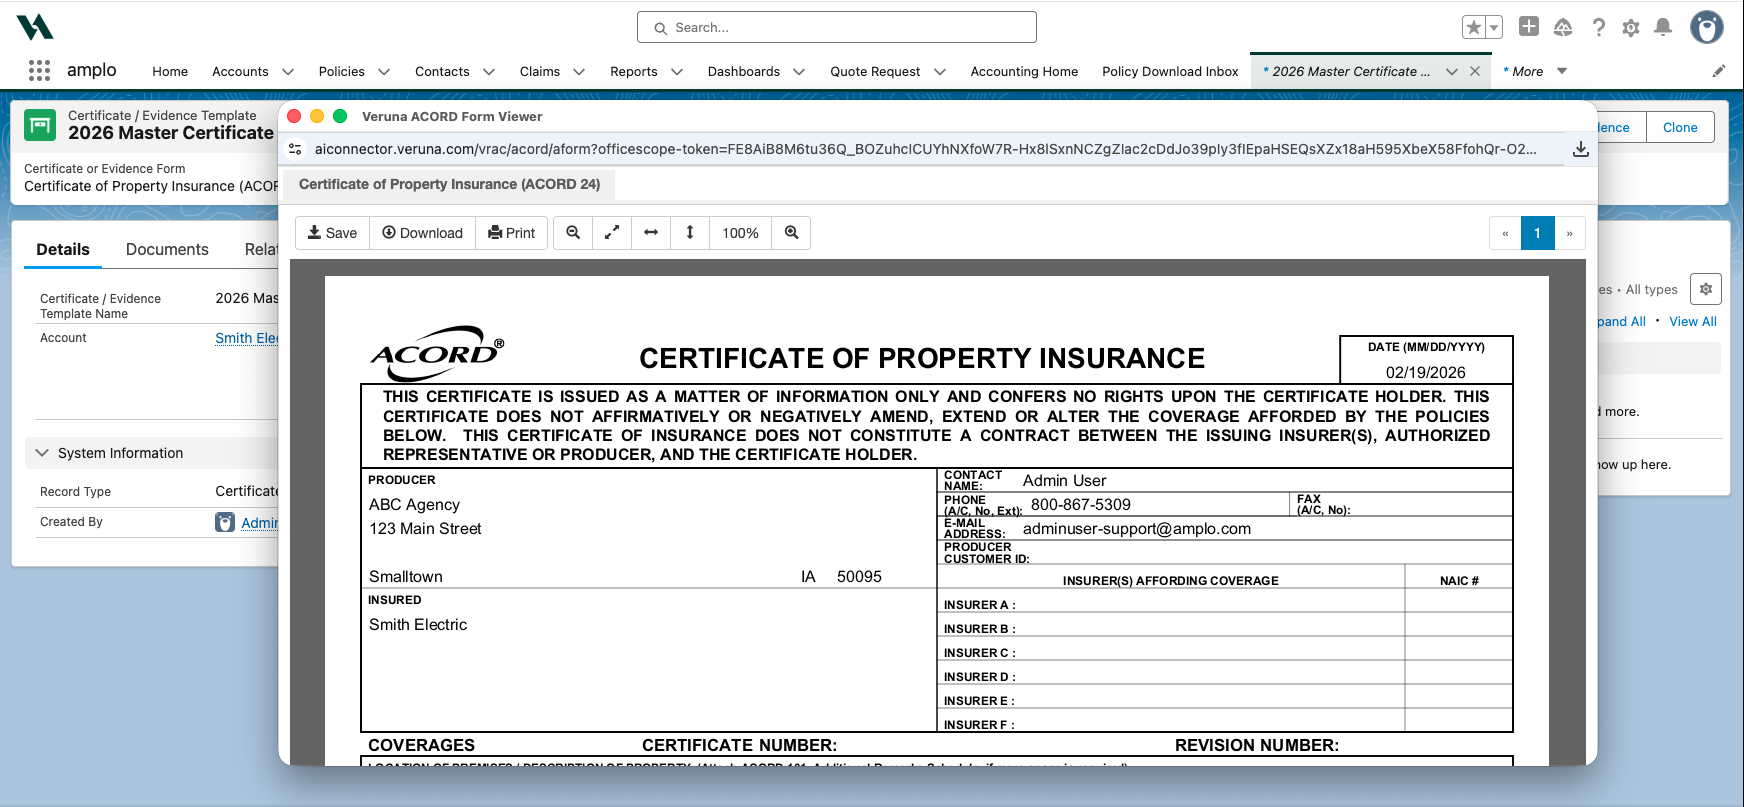Close the 2026 Master Certificate tab

tap(1475, 71)
